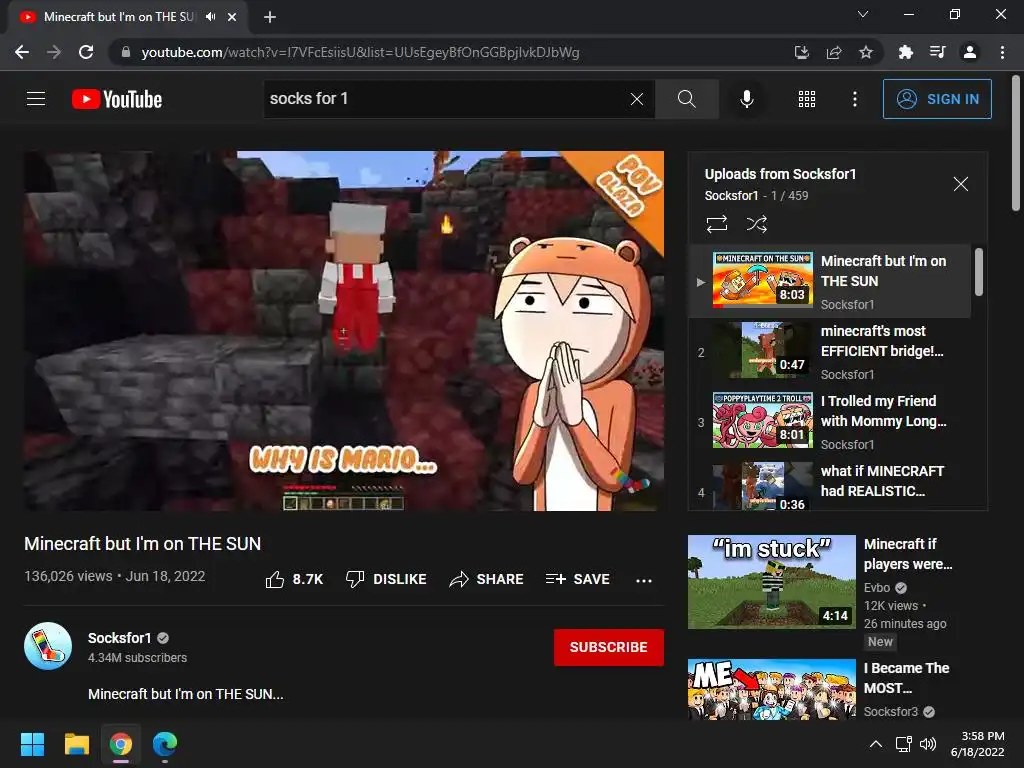Screen dimensions: 1024x768
Task: Open File Explorer from the taskbar
Action: (76, 744)
